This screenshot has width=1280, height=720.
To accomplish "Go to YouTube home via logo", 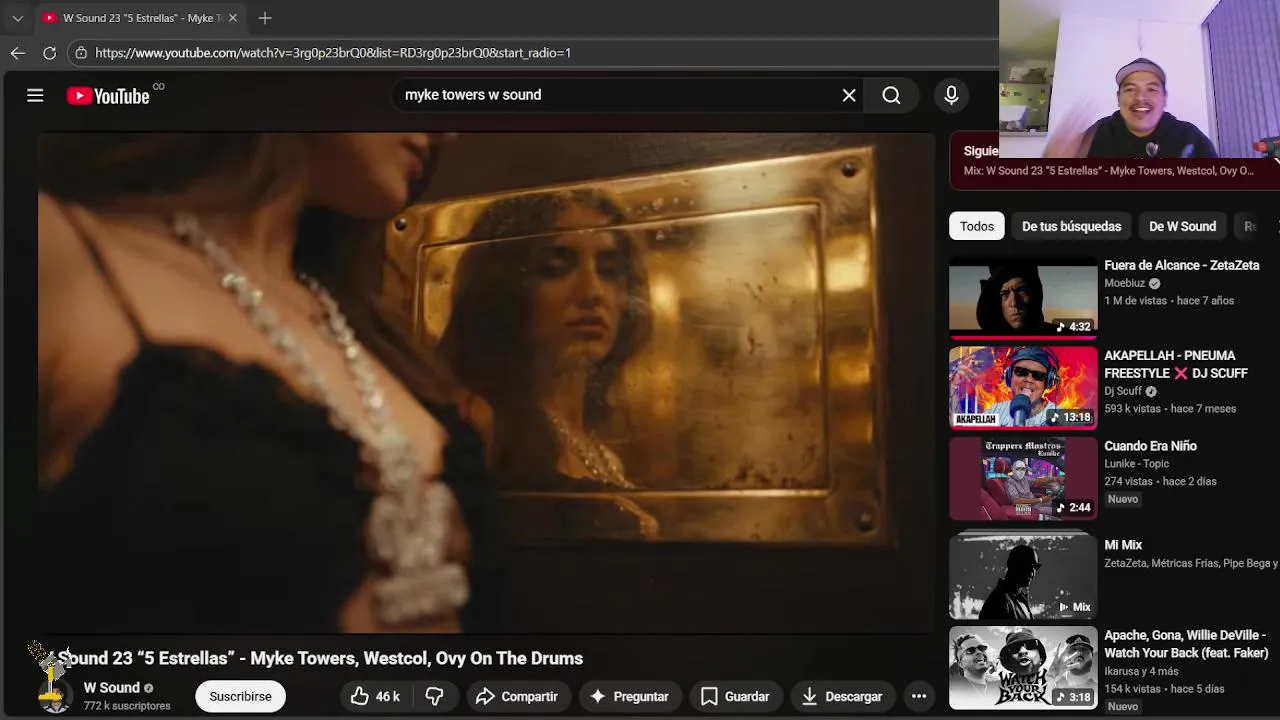I will point(108,96).
